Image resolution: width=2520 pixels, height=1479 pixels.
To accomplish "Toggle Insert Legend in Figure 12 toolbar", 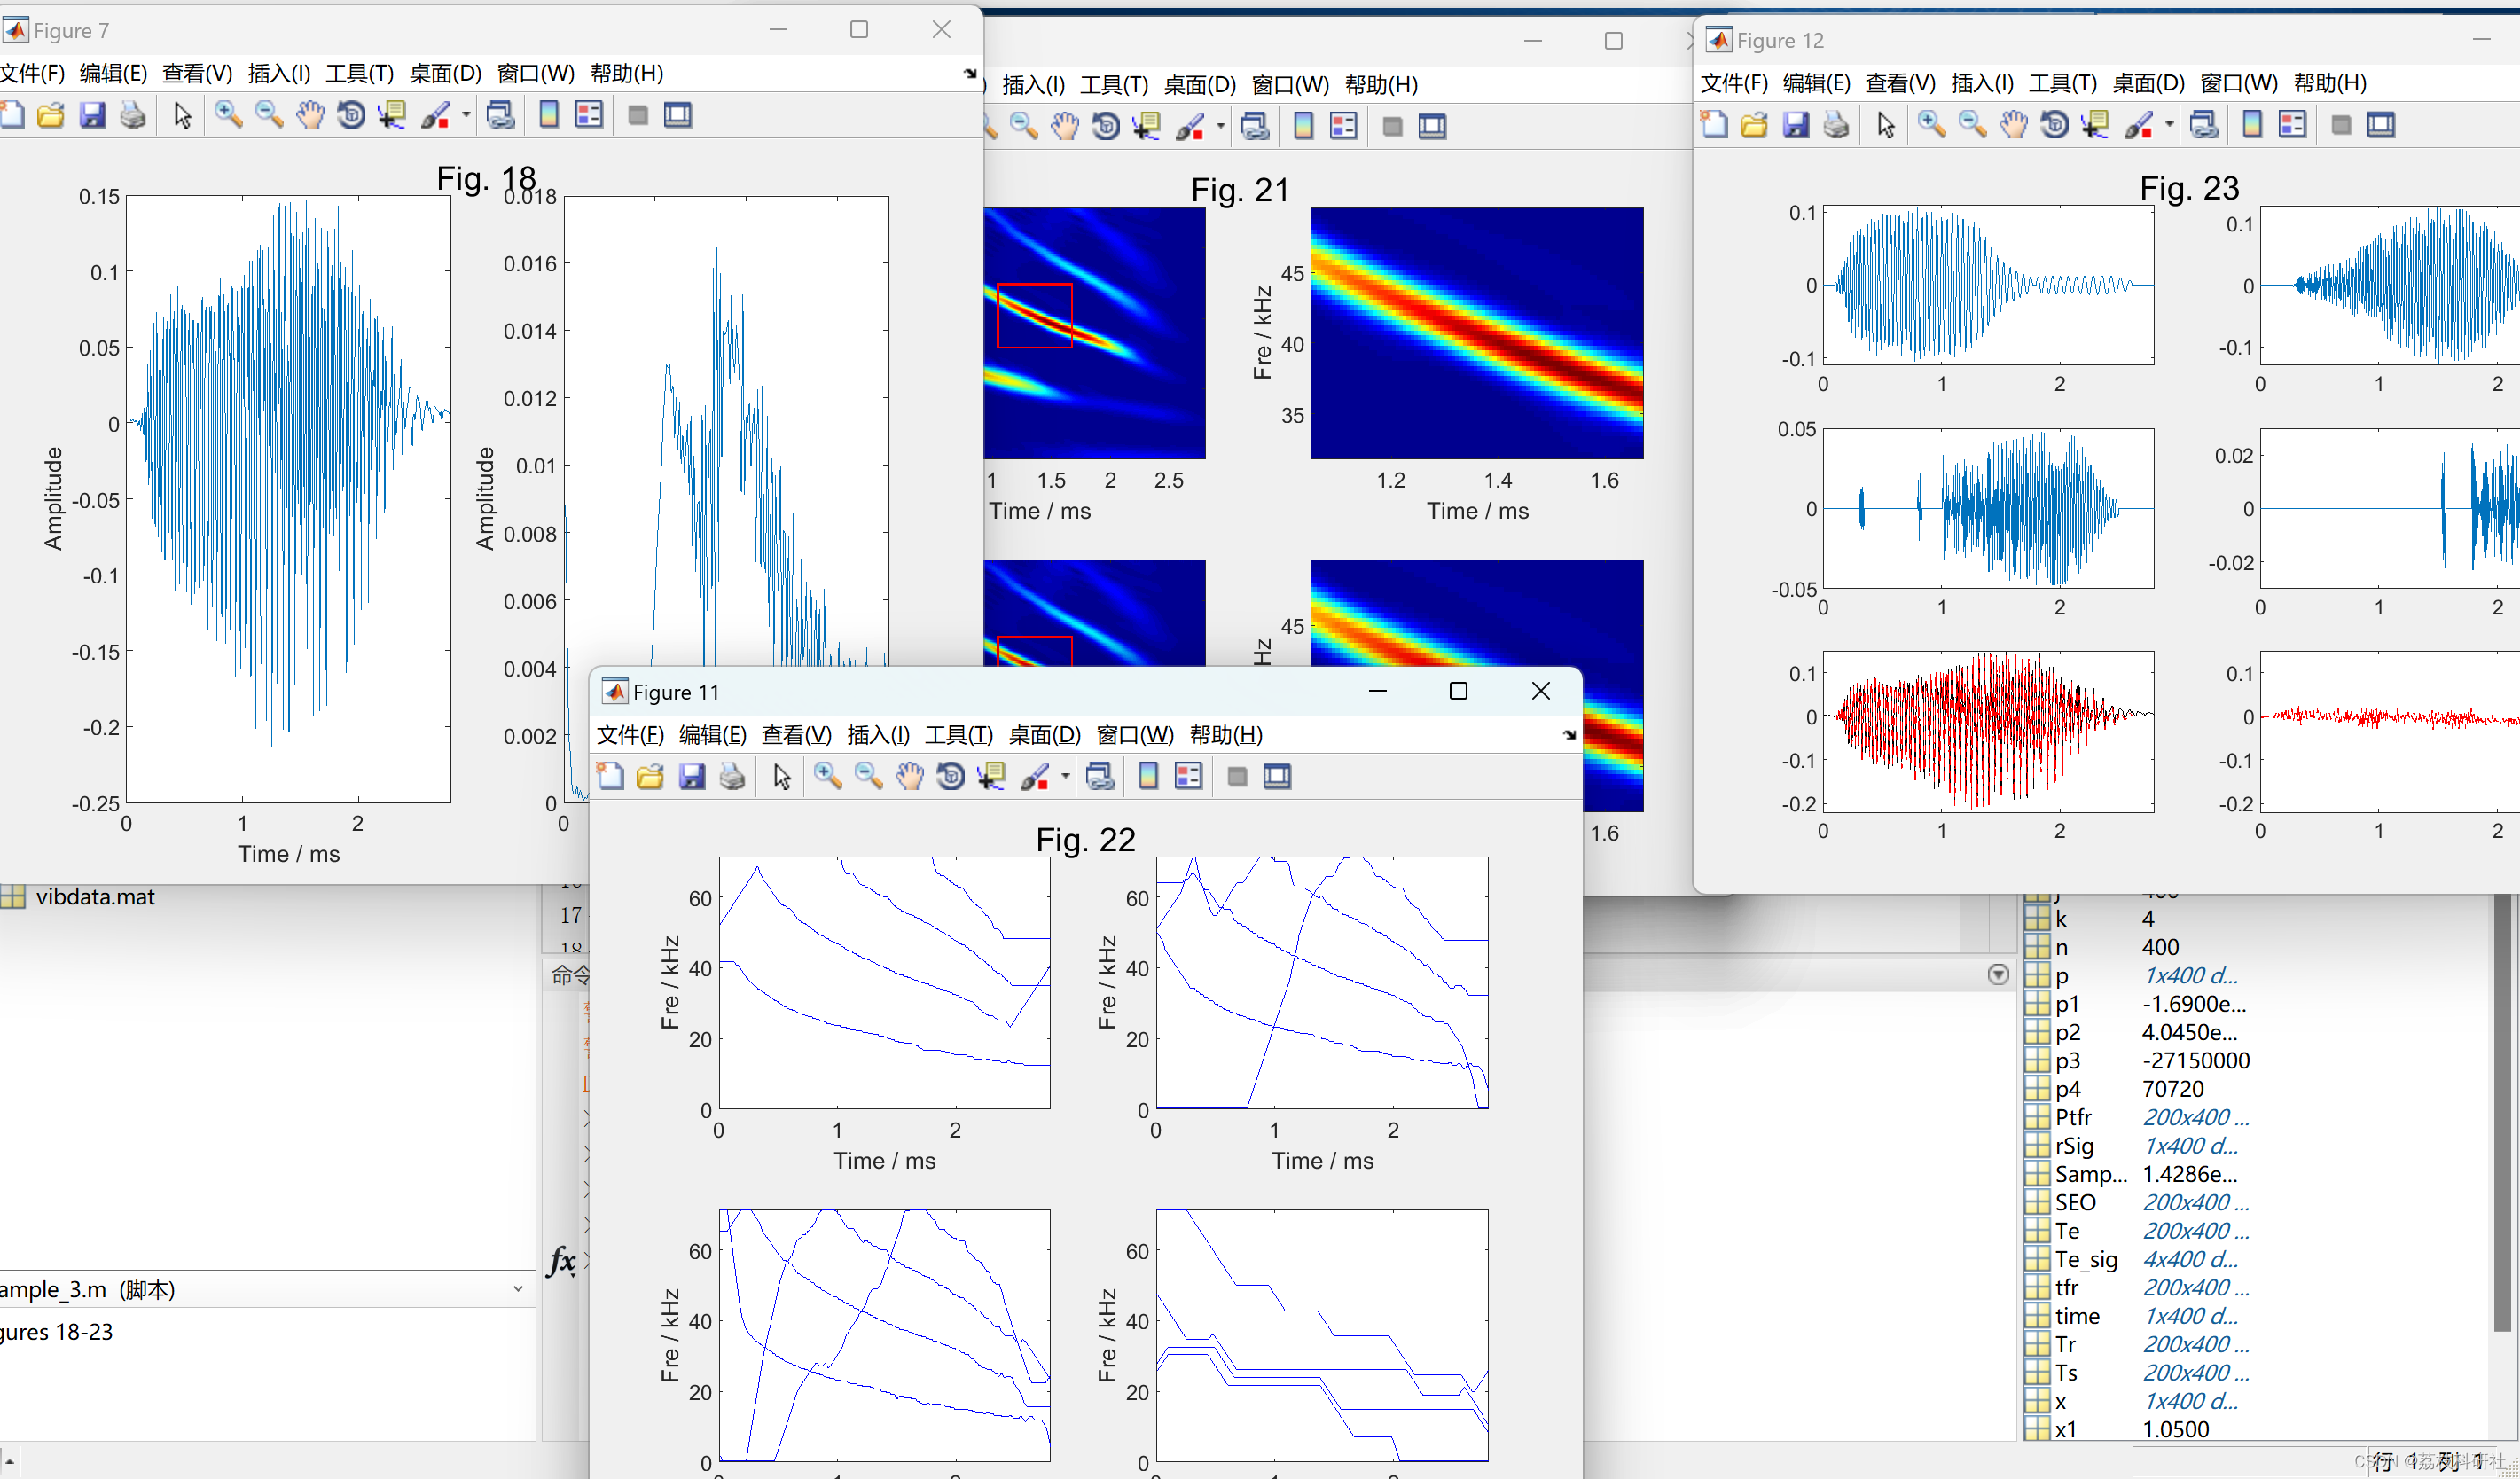I will [2292, 125].
